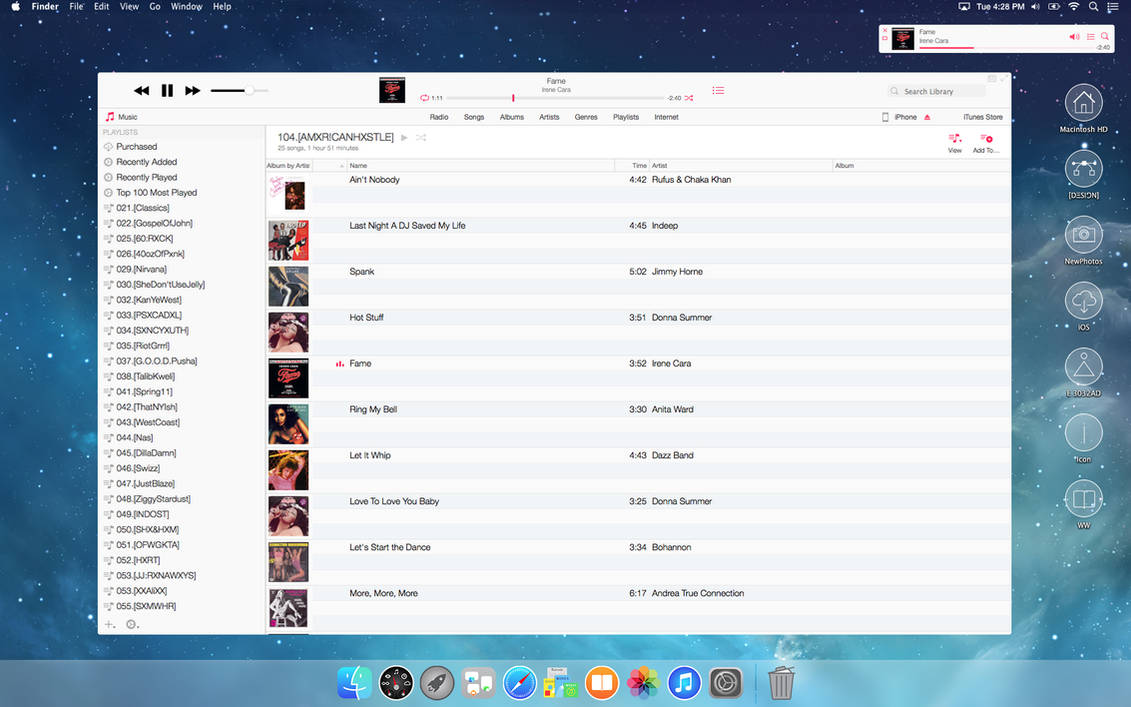Open iTunes from the Dock

684,682
